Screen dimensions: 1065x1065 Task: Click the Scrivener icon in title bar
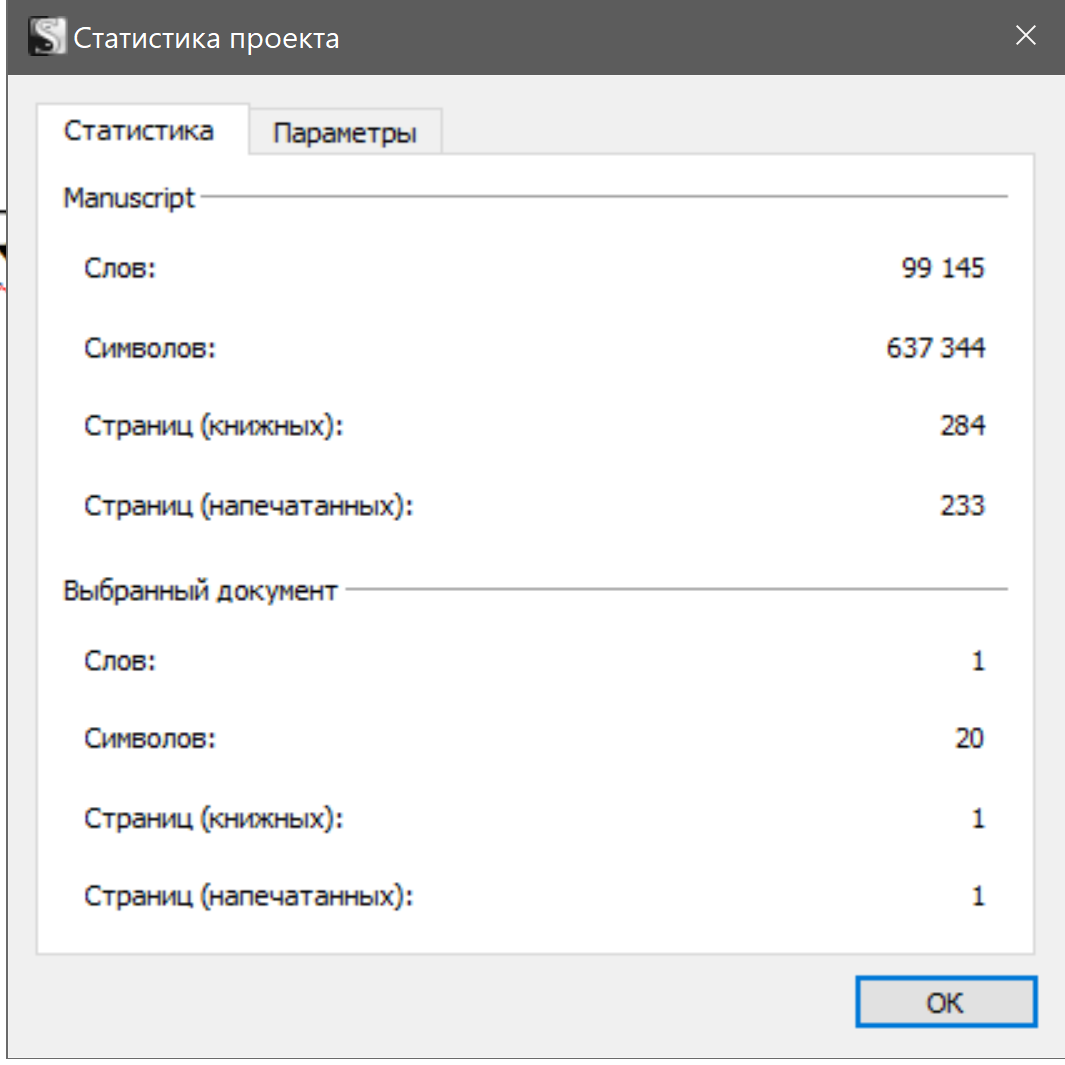coord(46,37)
